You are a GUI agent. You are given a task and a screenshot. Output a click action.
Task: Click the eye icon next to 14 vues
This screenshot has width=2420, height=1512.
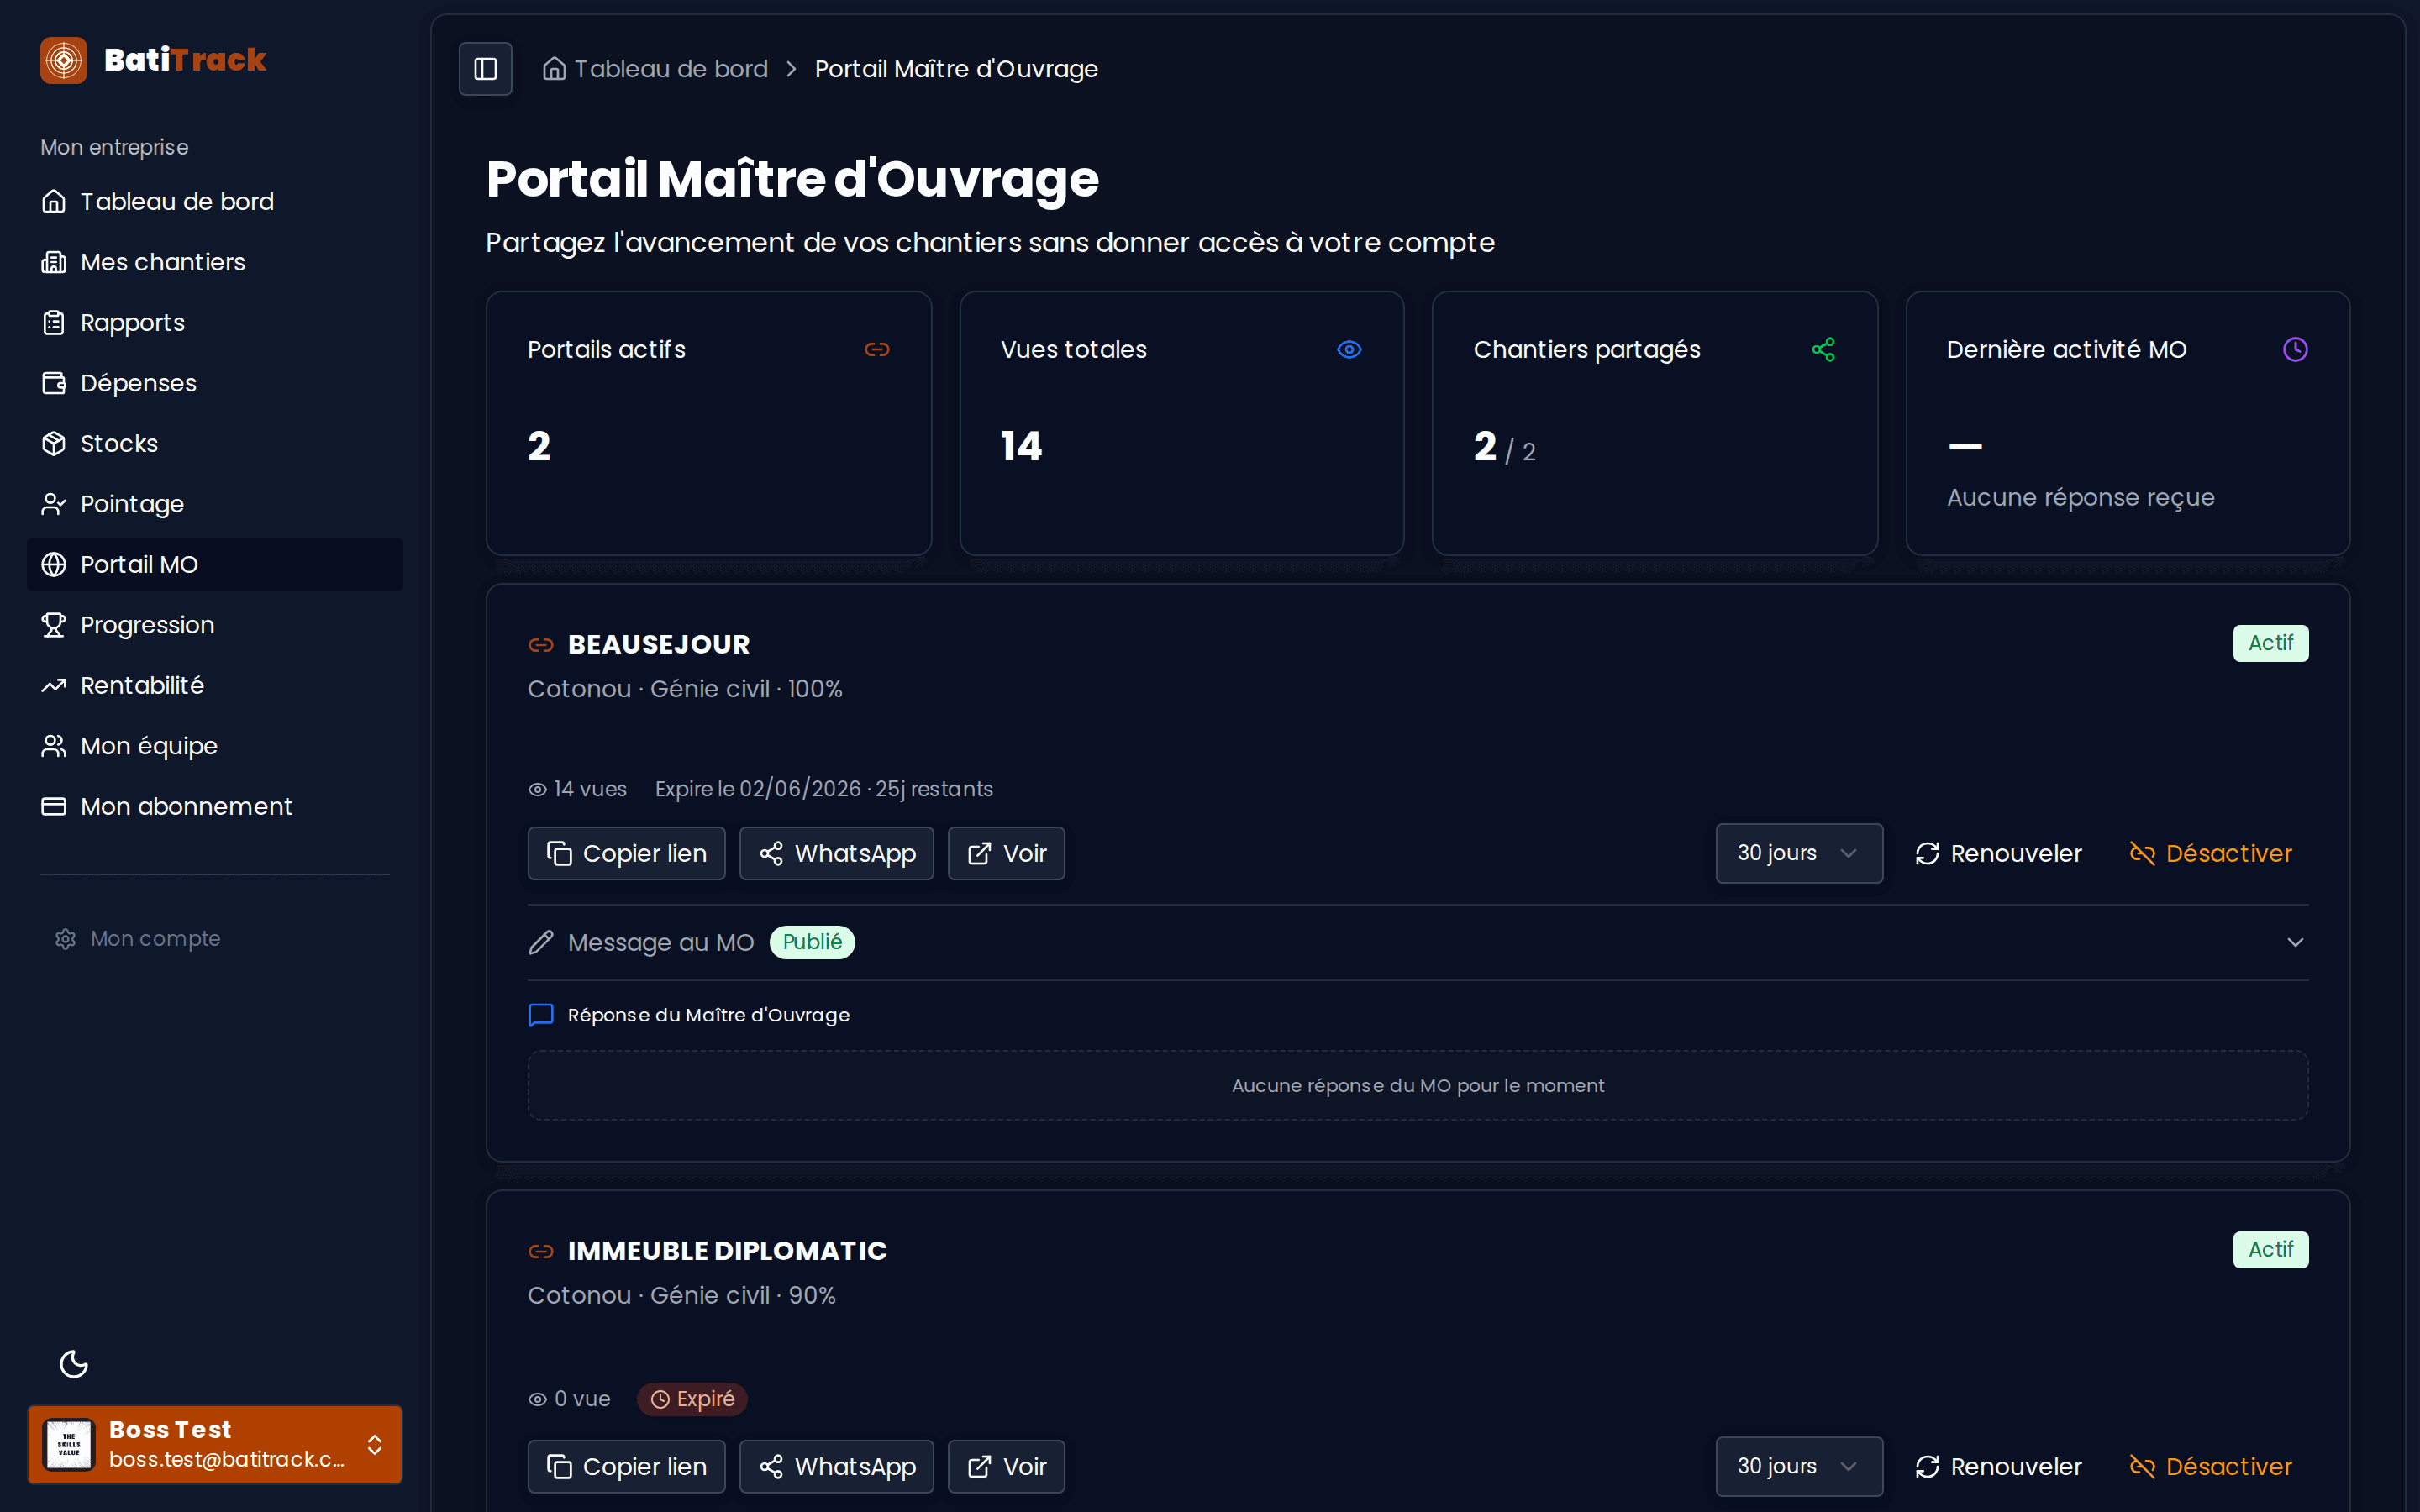coord(538,789)
